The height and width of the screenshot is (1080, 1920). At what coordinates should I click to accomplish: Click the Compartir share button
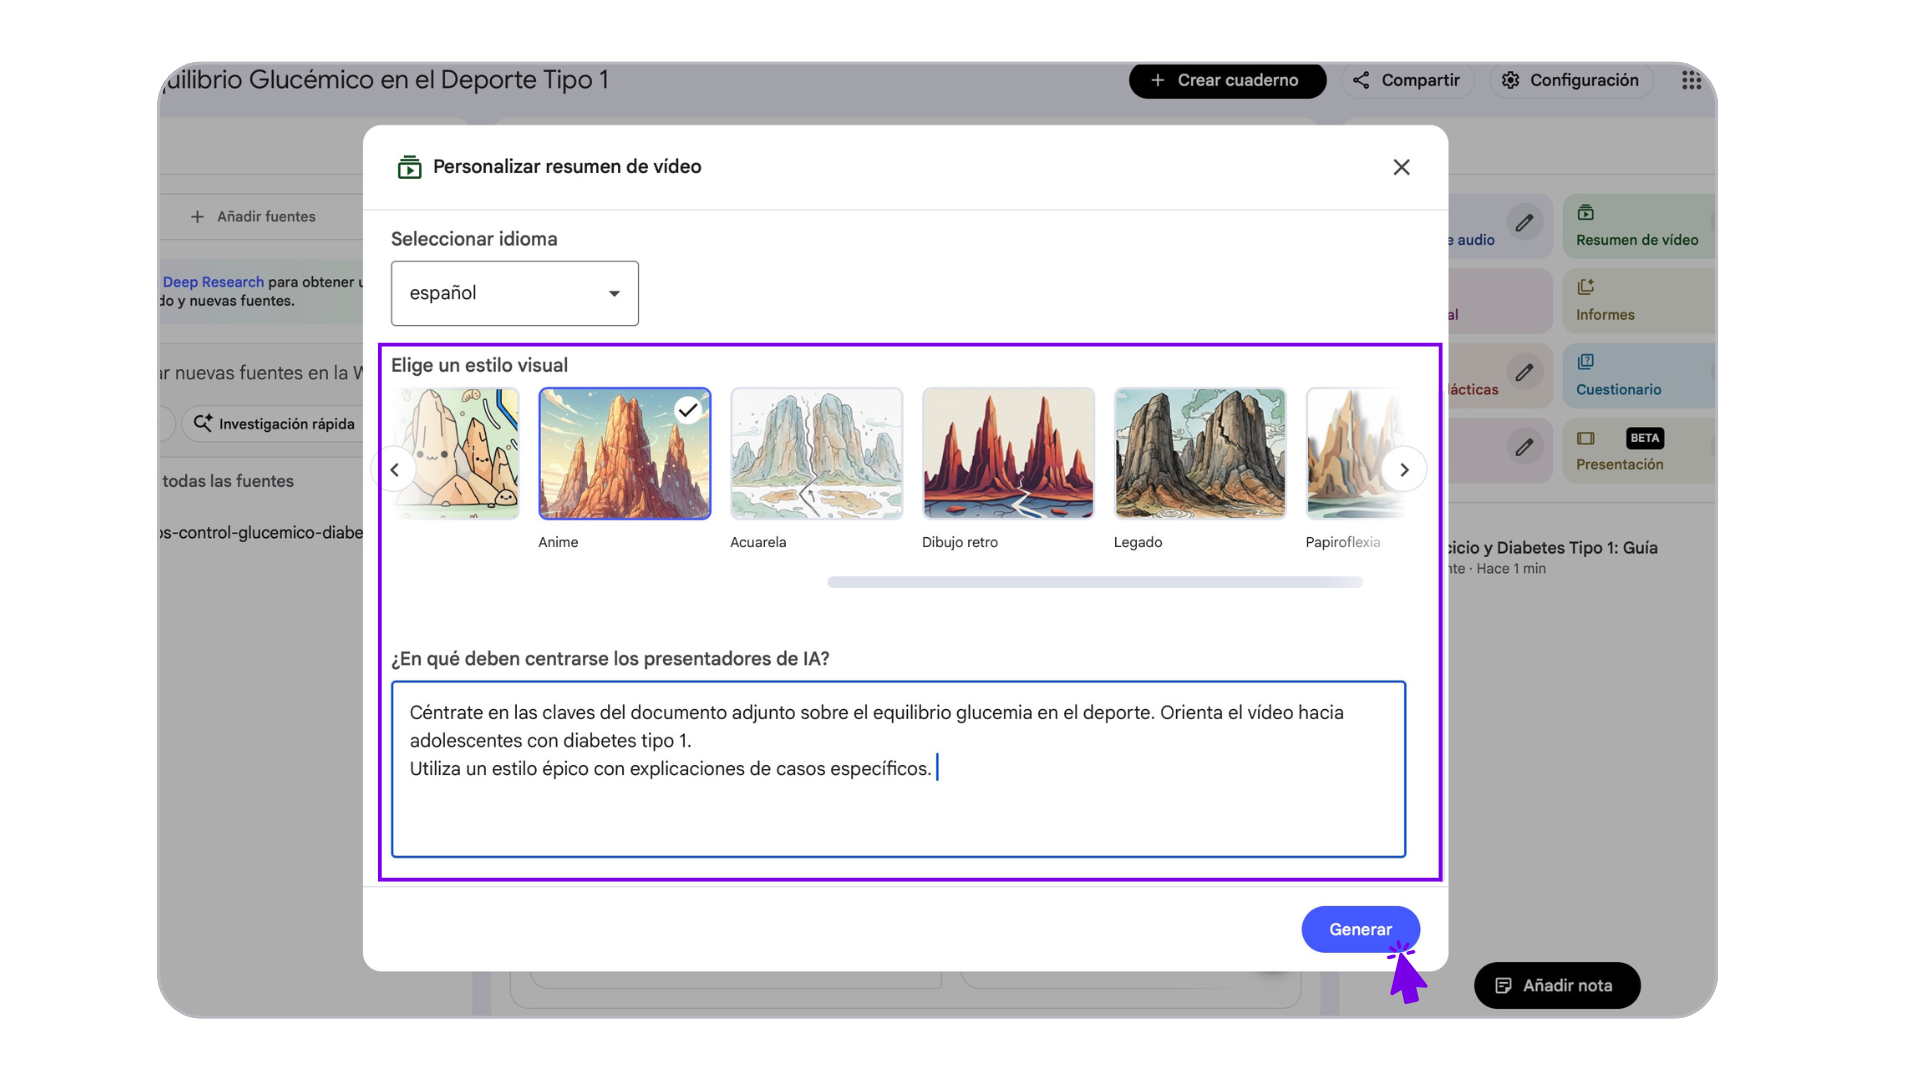click(1407, 80)
